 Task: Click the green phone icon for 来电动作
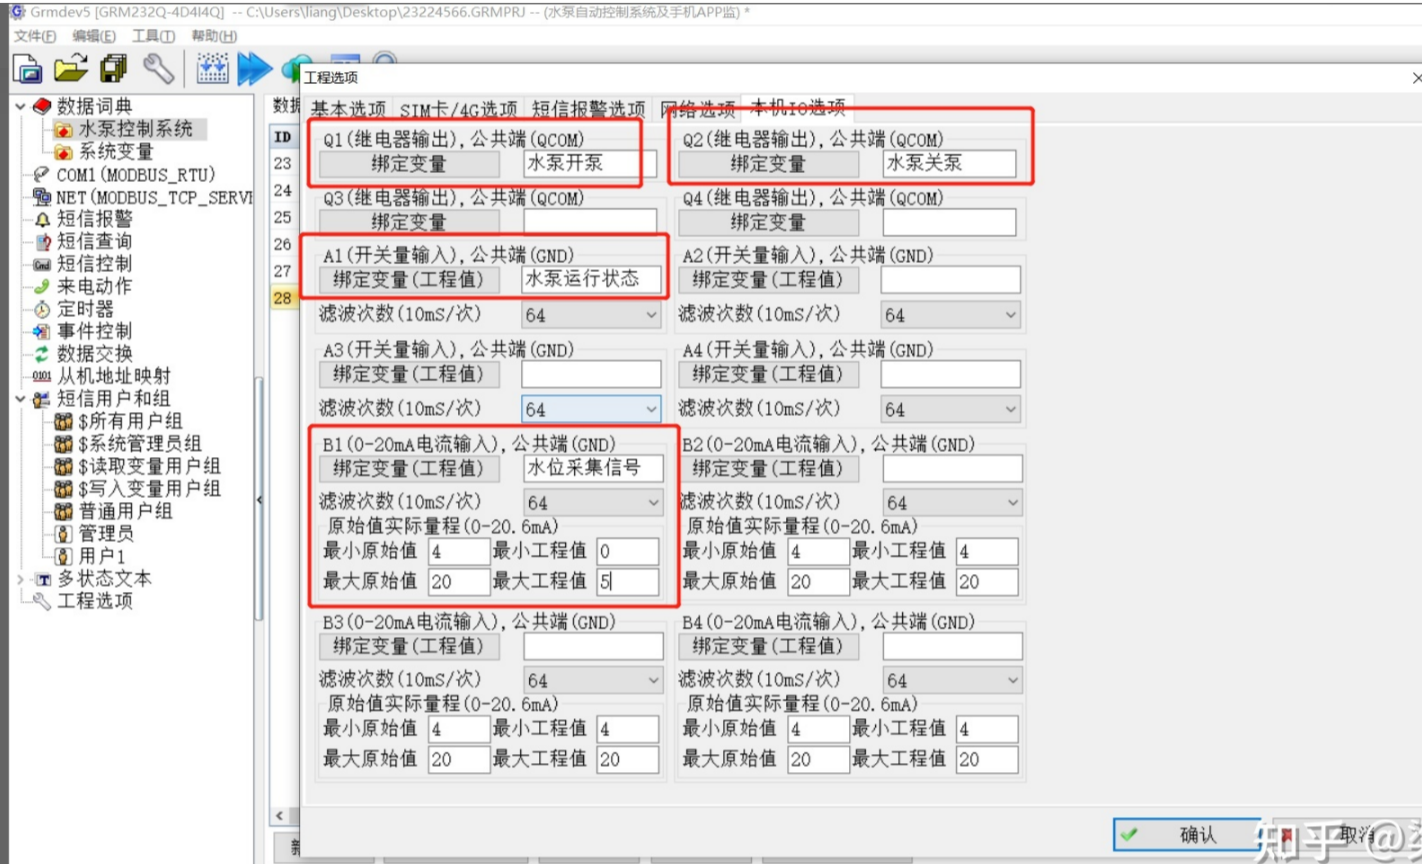click(42, 286)
